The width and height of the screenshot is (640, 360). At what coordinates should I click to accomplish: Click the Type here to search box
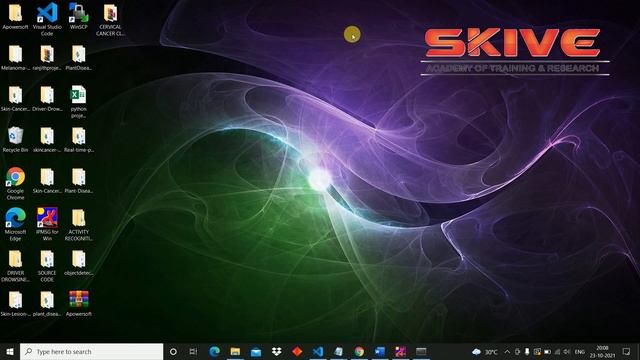click(91, 351)
